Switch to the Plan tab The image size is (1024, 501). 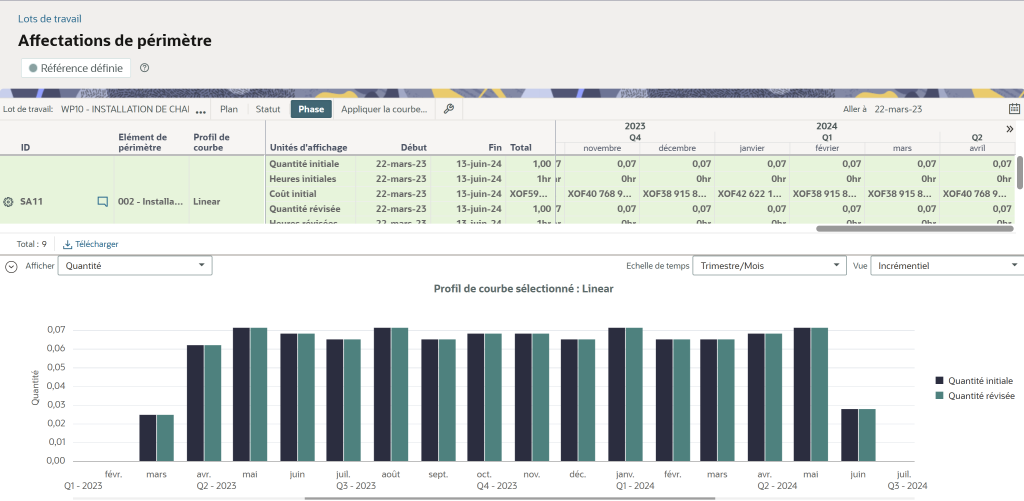pyautogui.click(x=229, y=109)
